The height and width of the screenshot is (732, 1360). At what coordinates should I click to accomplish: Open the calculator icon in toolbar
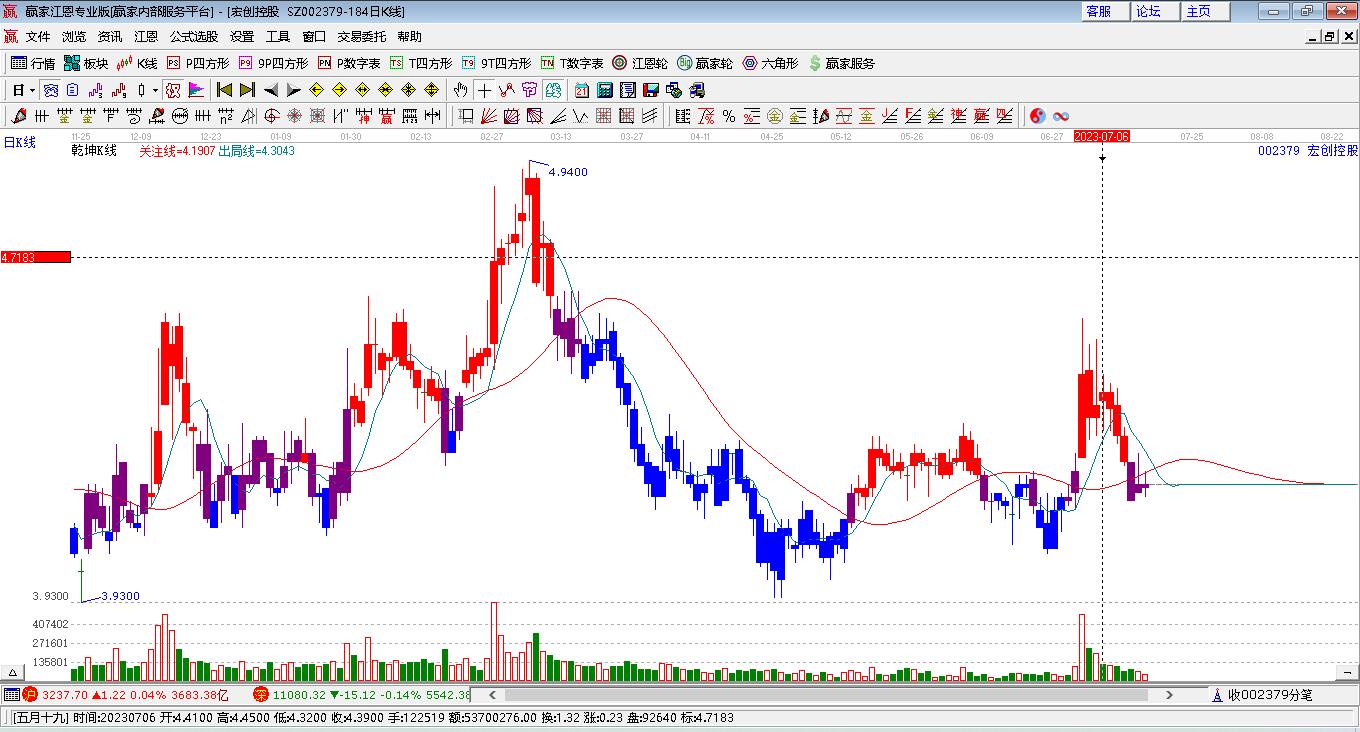pos(604,90)
